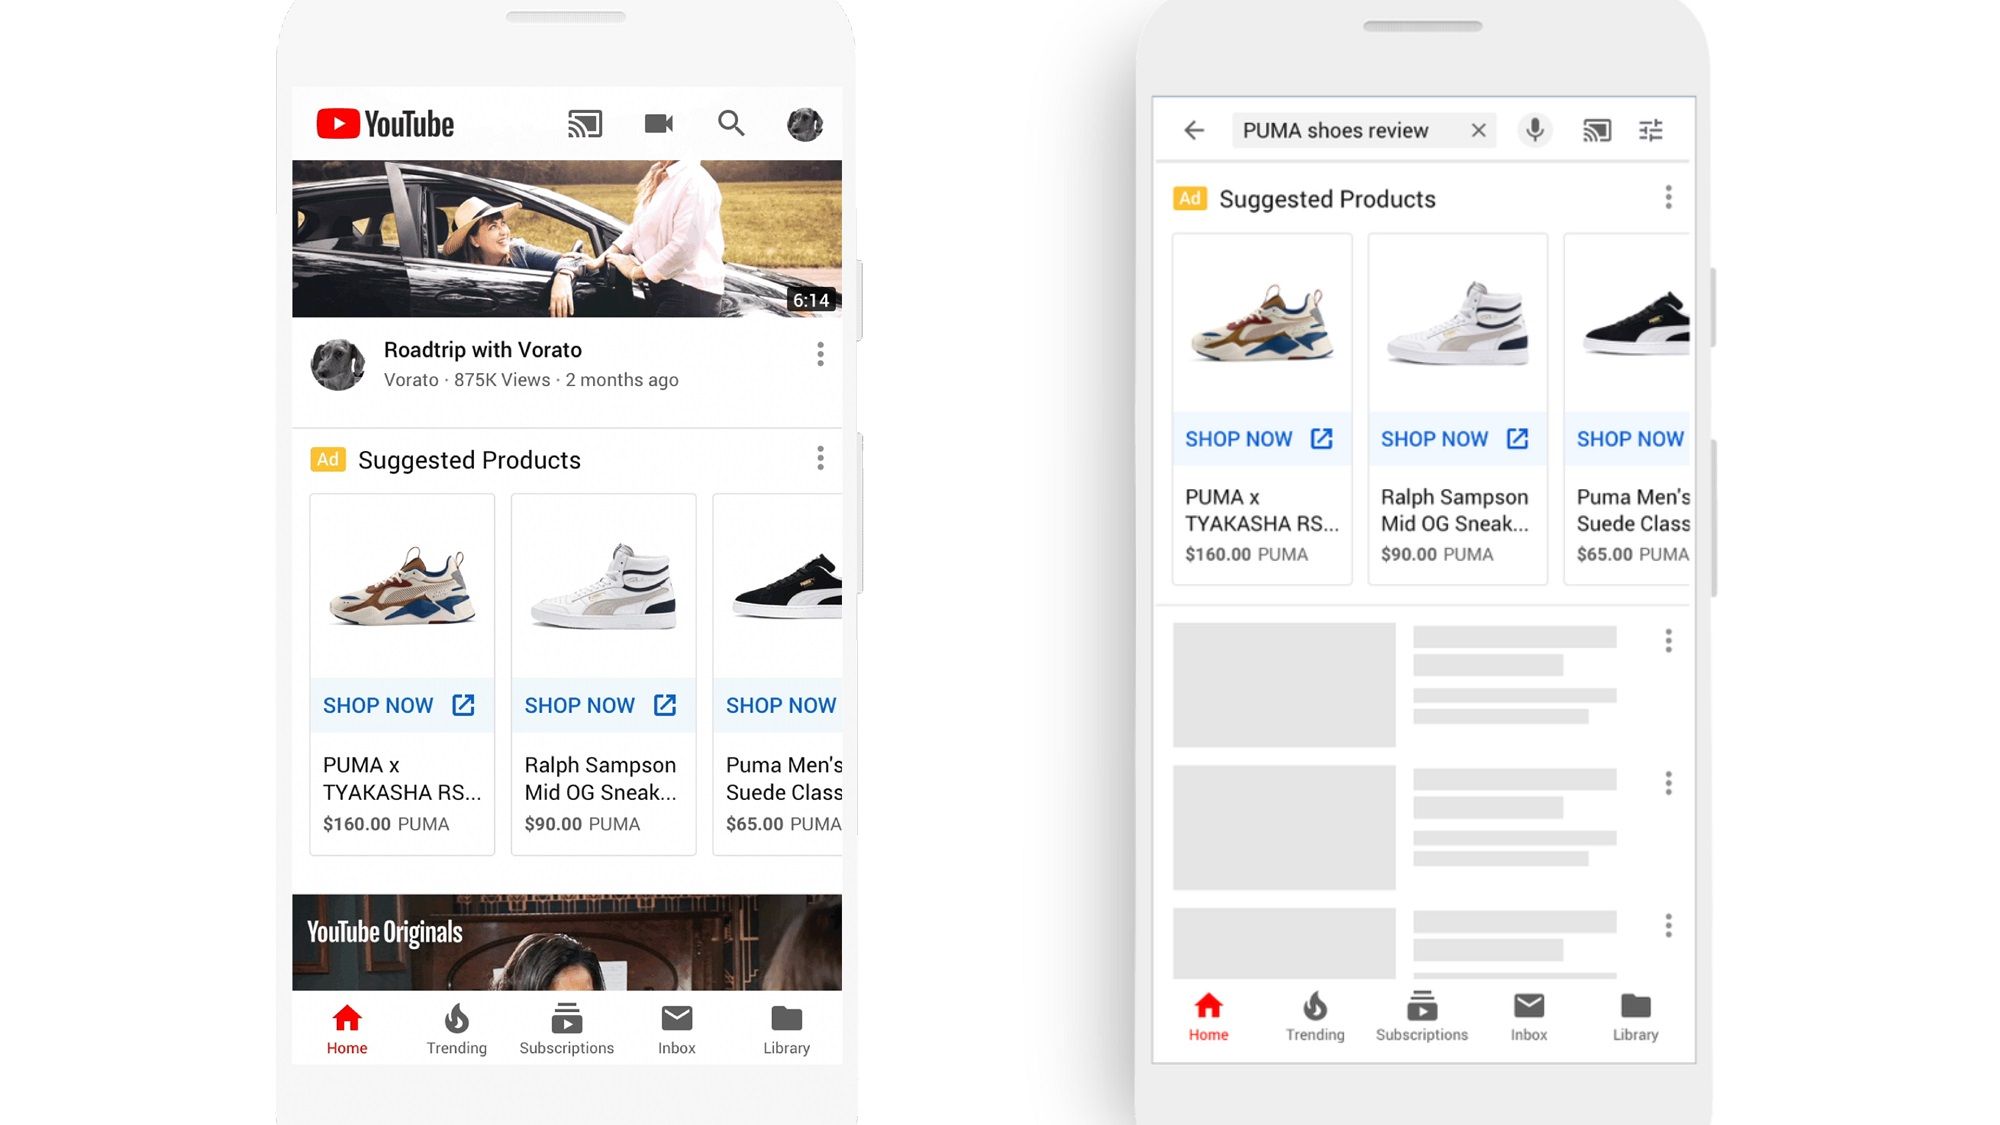The image size is (2000, 1125).
Task: Open options menu for Roadtrip with Vorato video
Action: 820,354
